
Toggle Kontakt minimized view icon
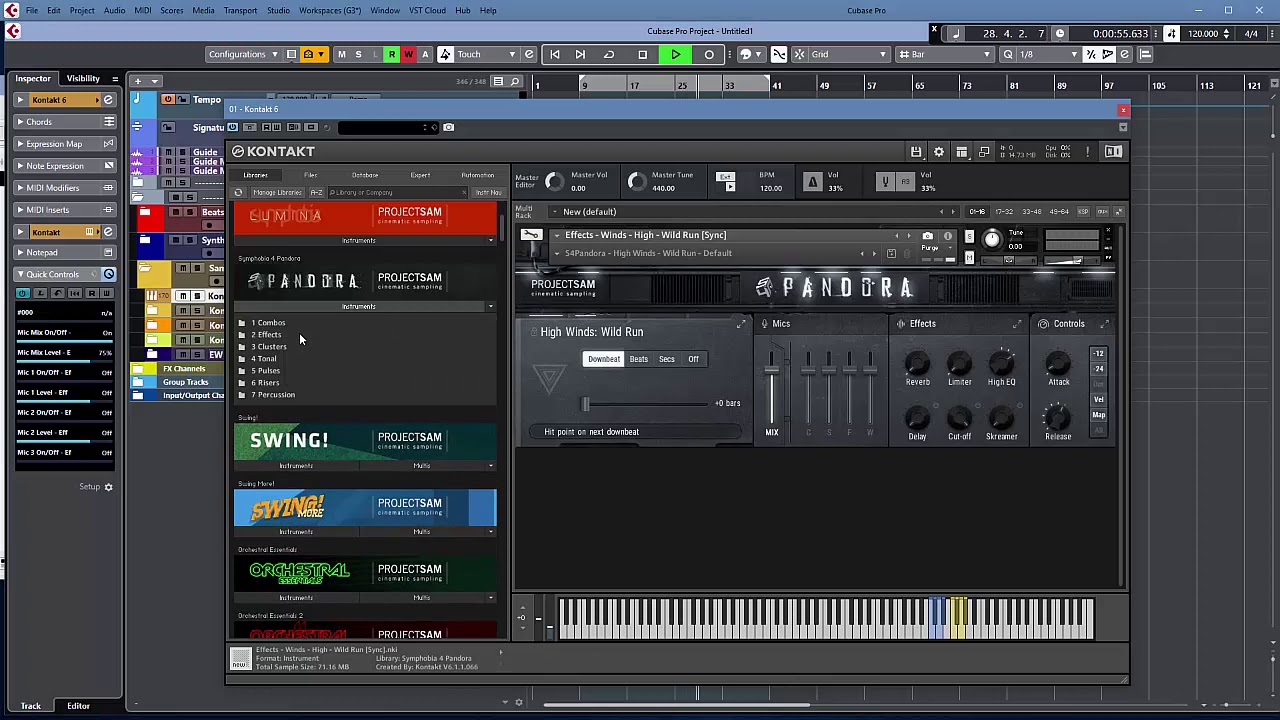point(984,152)
